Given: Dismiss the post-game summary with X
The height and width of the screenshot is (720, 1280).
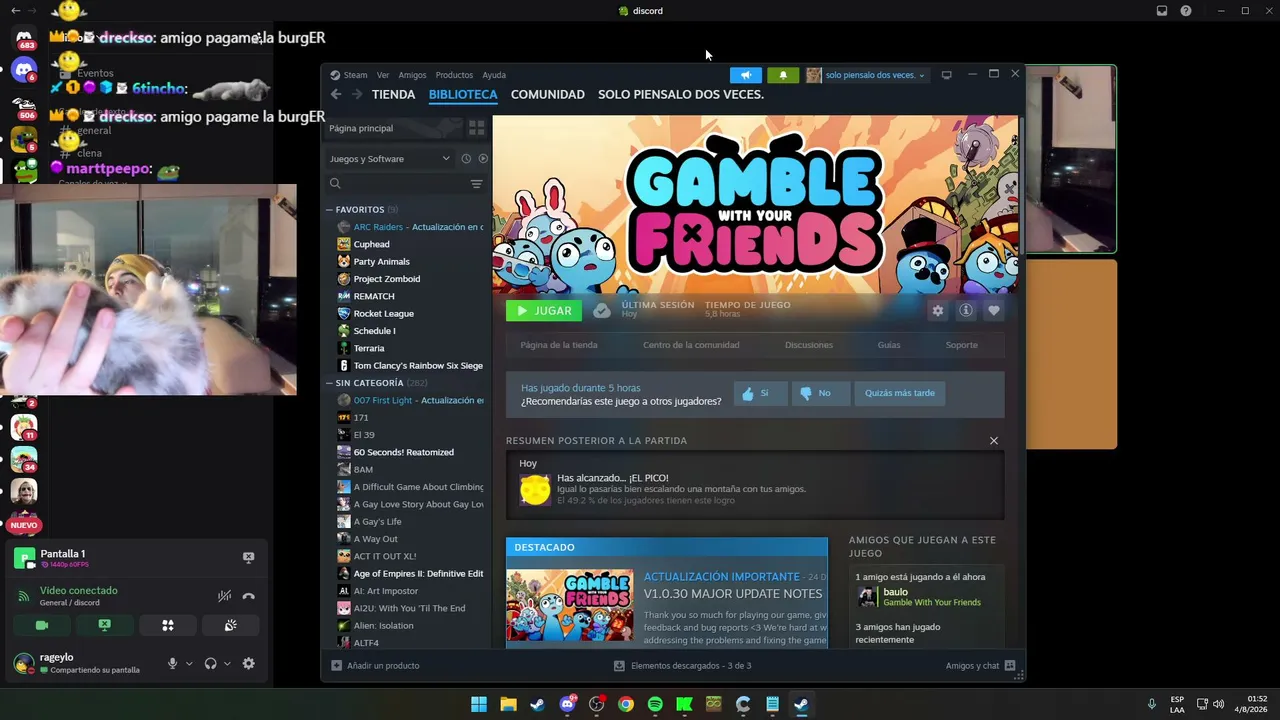Looking at the screenshot, I should click(x=994, y=441).
